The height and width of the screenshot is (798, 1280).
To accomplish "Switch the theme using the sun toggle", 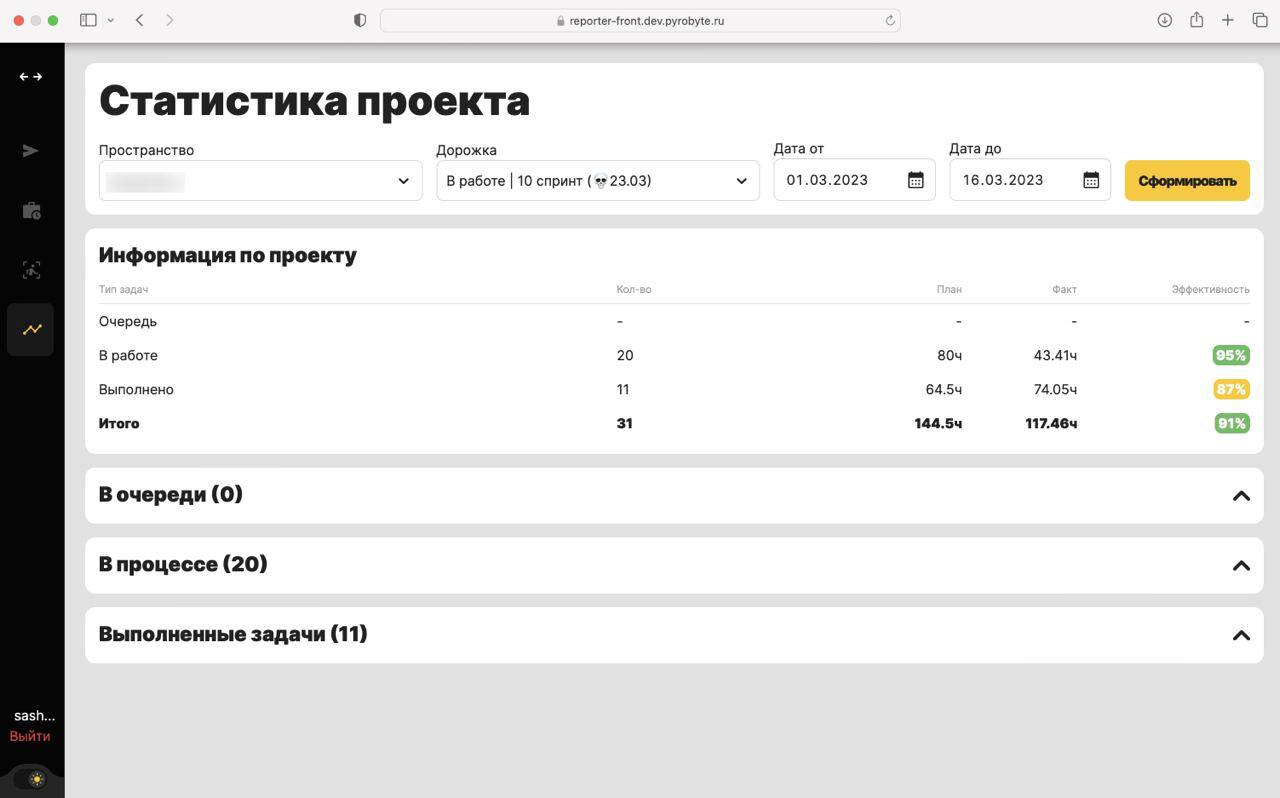I will click(35, 778).
